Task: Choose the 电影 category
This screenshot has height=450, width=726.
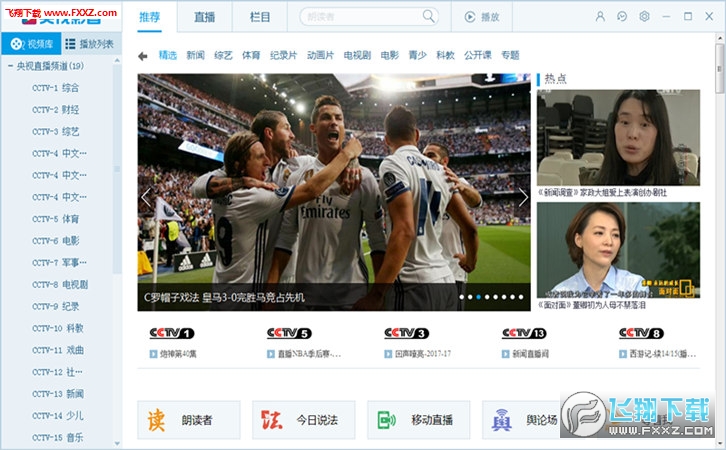Action: tap(390, 55)
